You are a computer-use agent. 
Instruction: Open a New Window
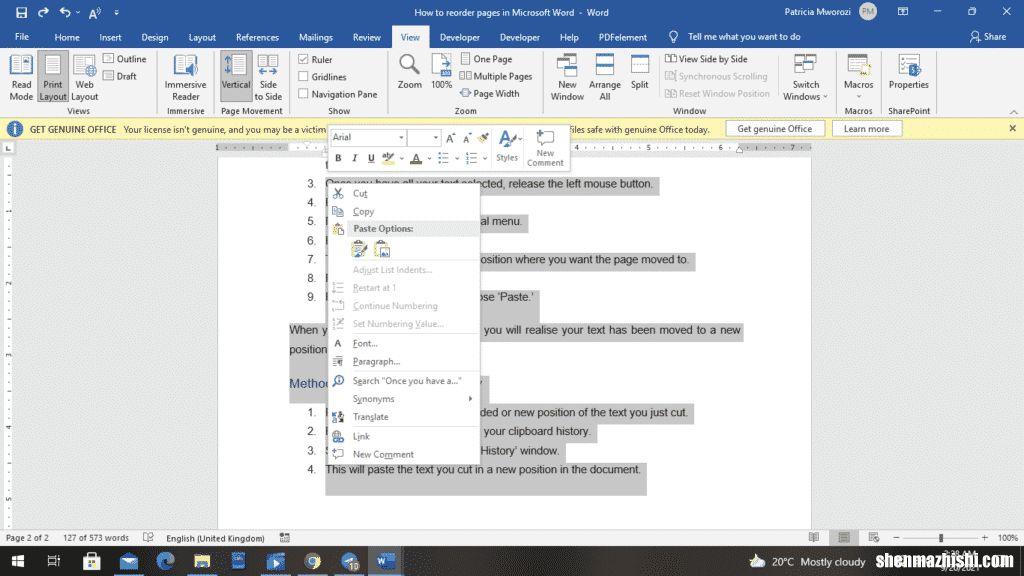coord(567,78)
